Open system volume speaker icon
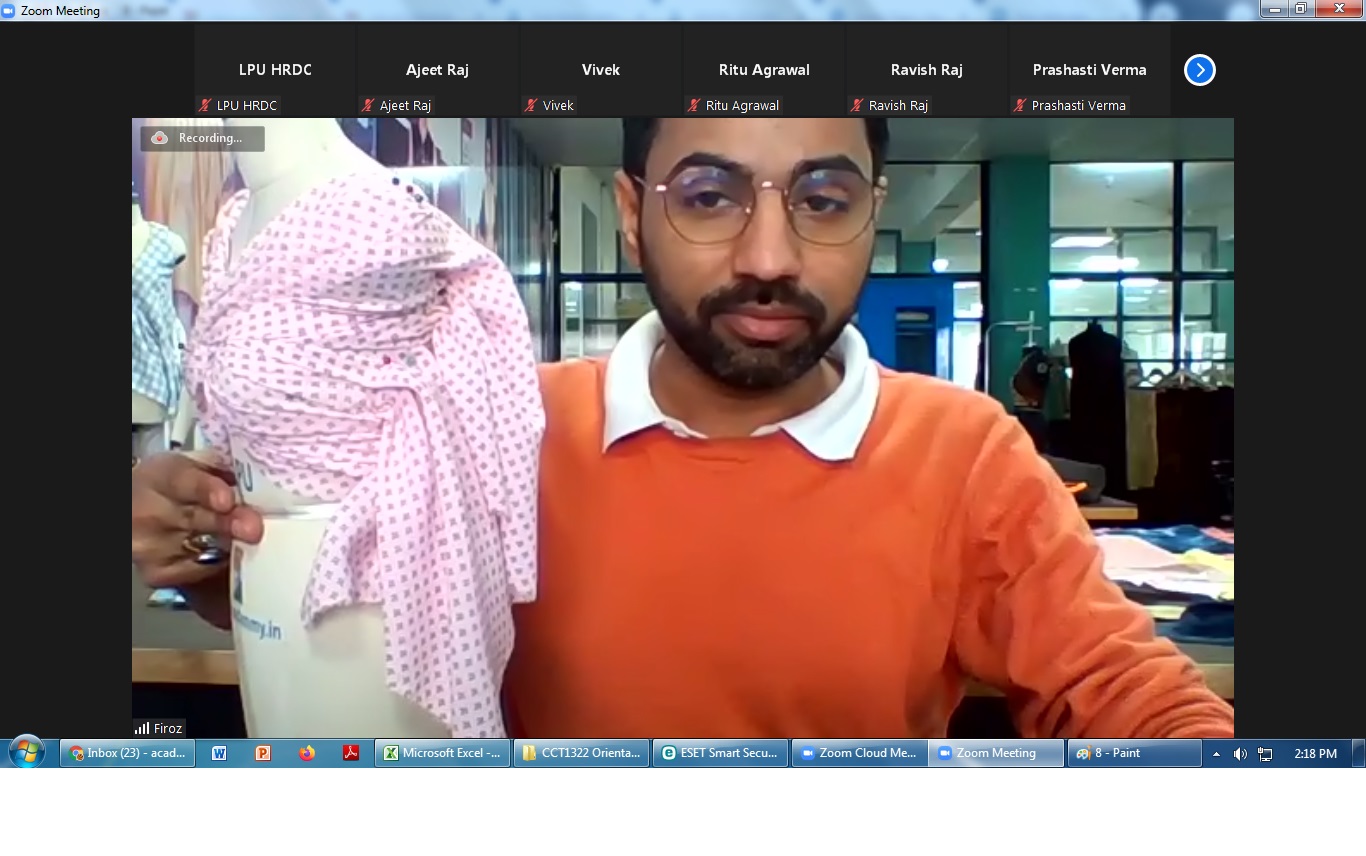 pos(1240,754)
